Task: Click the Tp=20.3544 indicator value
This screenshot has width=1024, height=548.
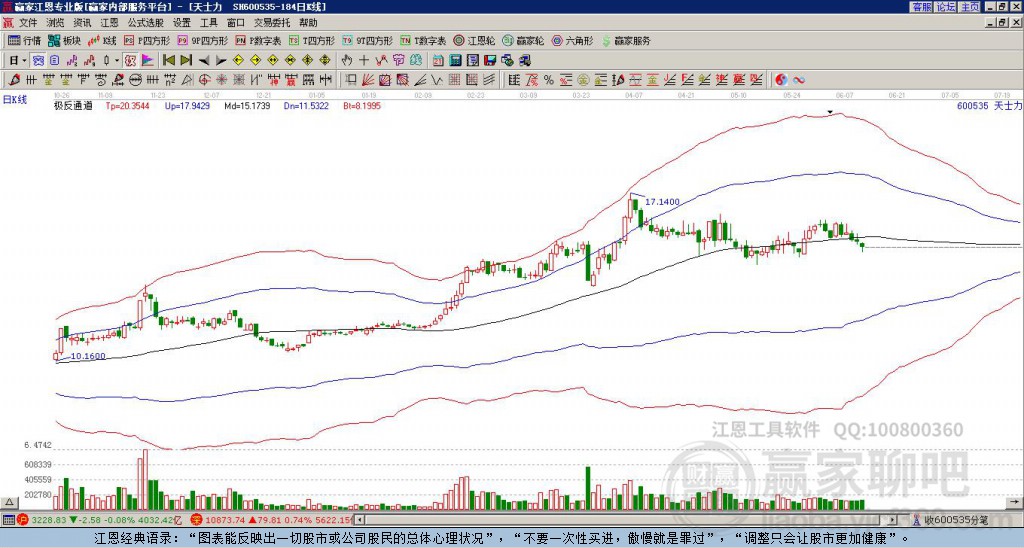Action: pyautogui.click(x=127, y=105)
